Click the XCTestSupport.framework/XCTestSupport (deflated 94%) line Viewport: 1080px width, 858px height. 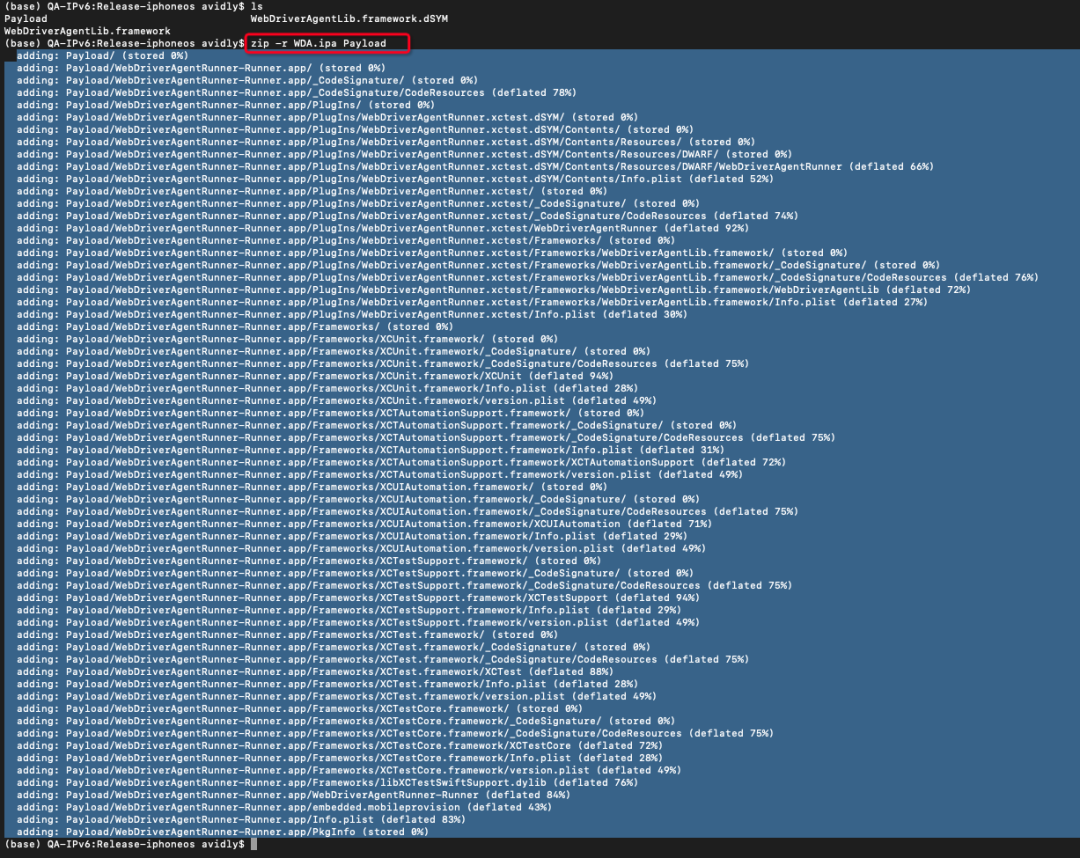358,598
